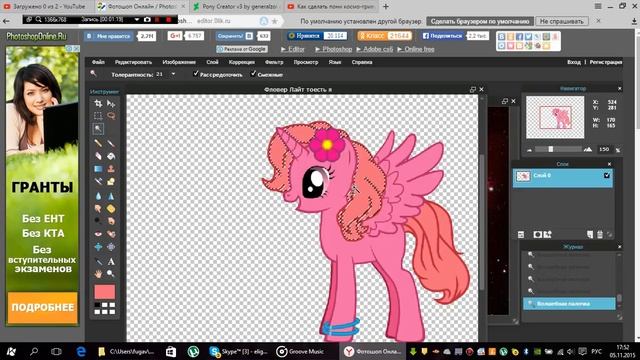Select the Pinch tool

click(111, 247)
